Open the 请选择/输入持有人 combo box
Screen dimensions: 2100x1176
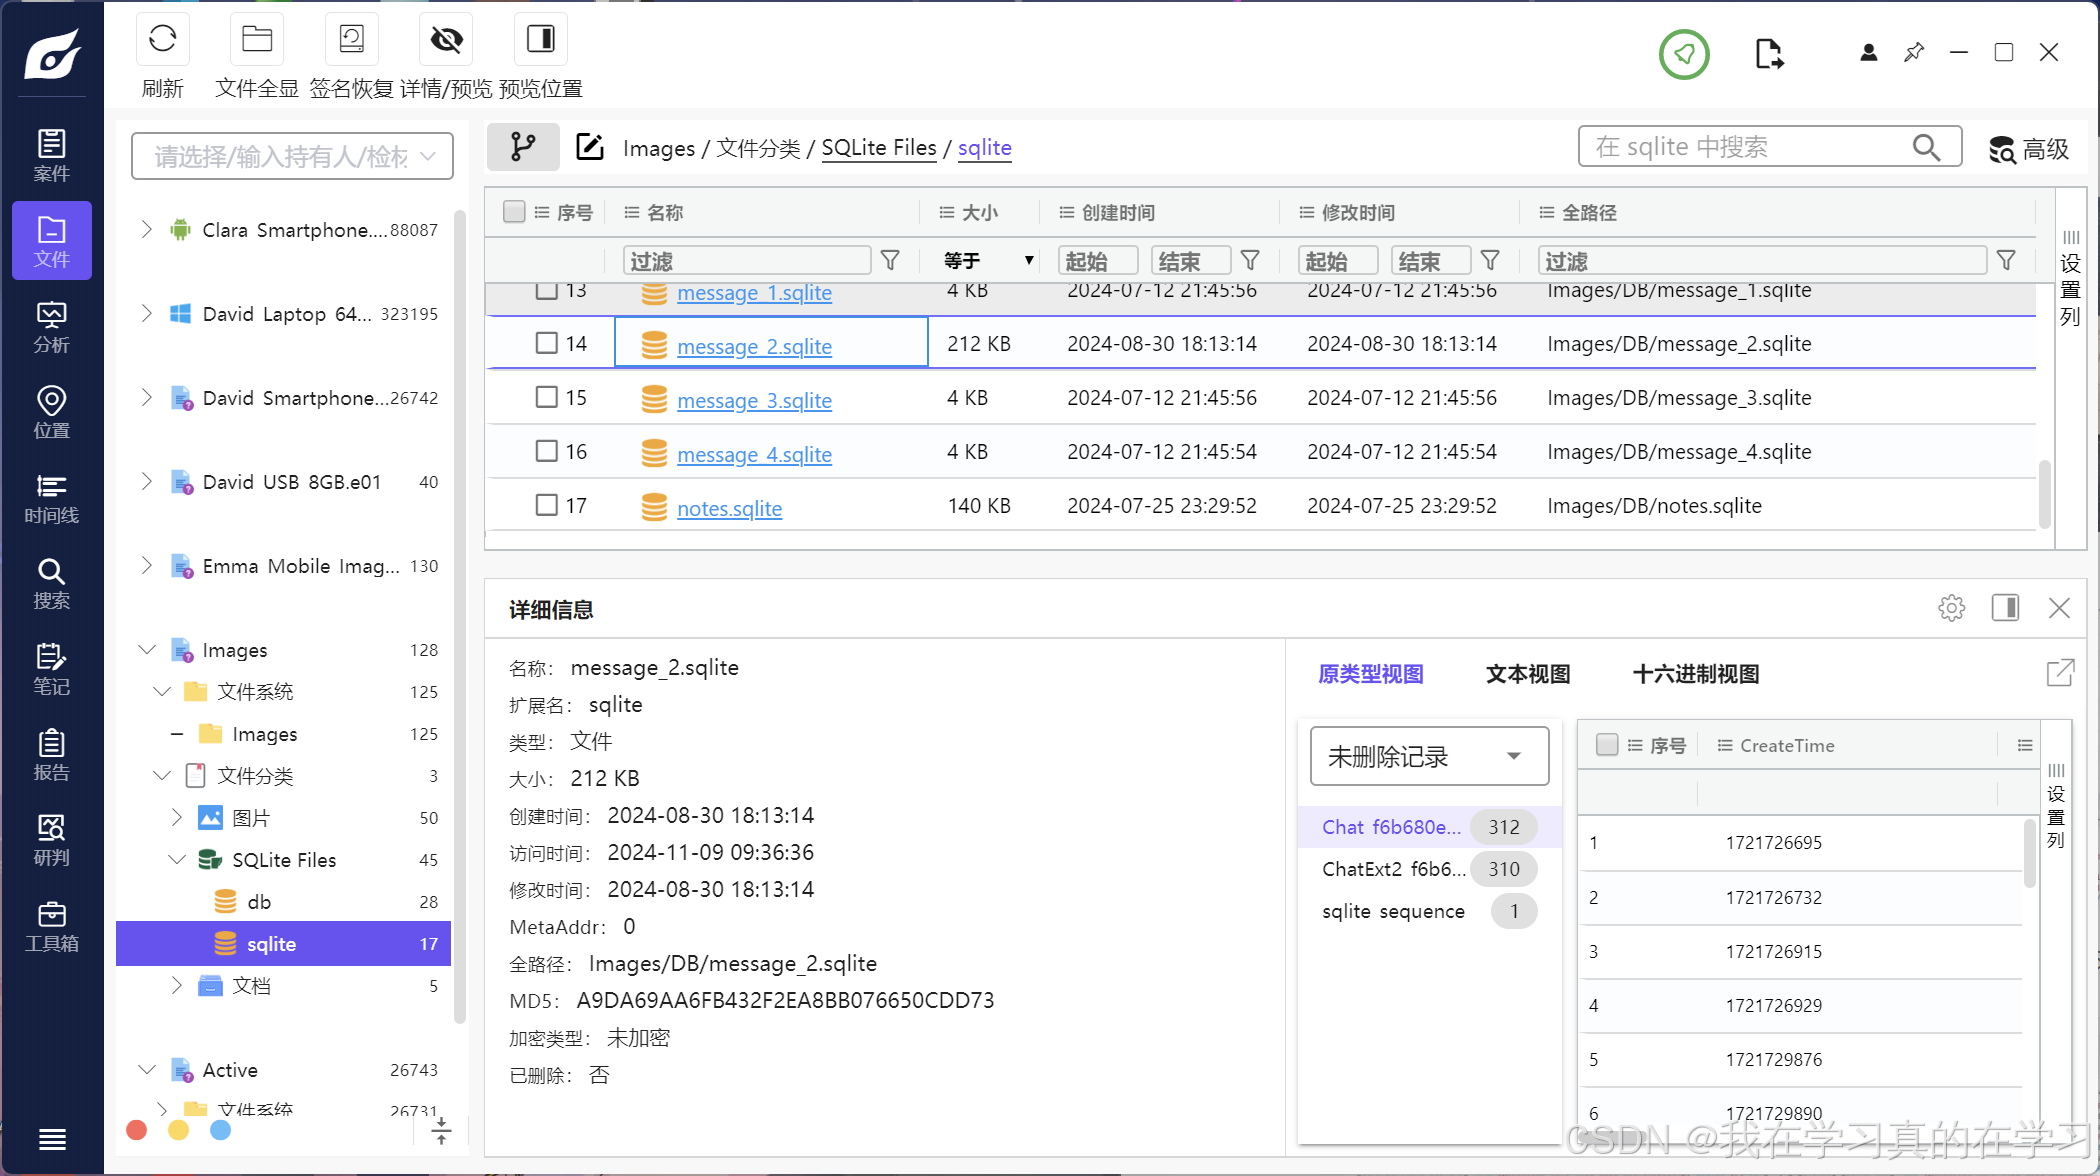tap(292, 156)
